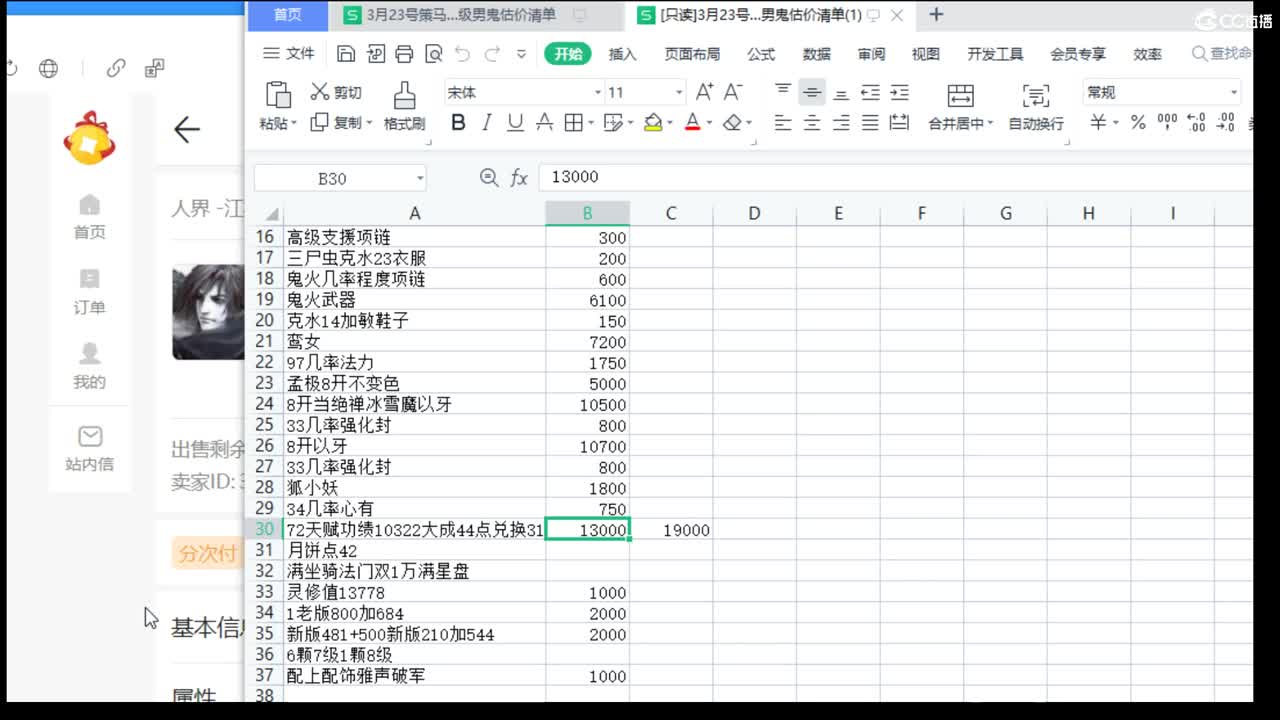
Task: Open the font size dropdown
Action: (x=679, y=93)
